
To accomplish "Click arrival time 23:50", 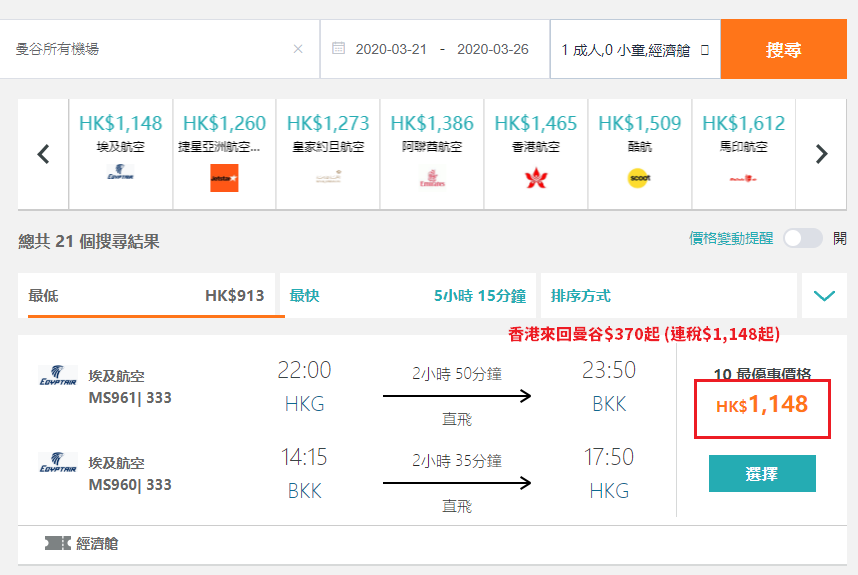I will pos(608,370).
